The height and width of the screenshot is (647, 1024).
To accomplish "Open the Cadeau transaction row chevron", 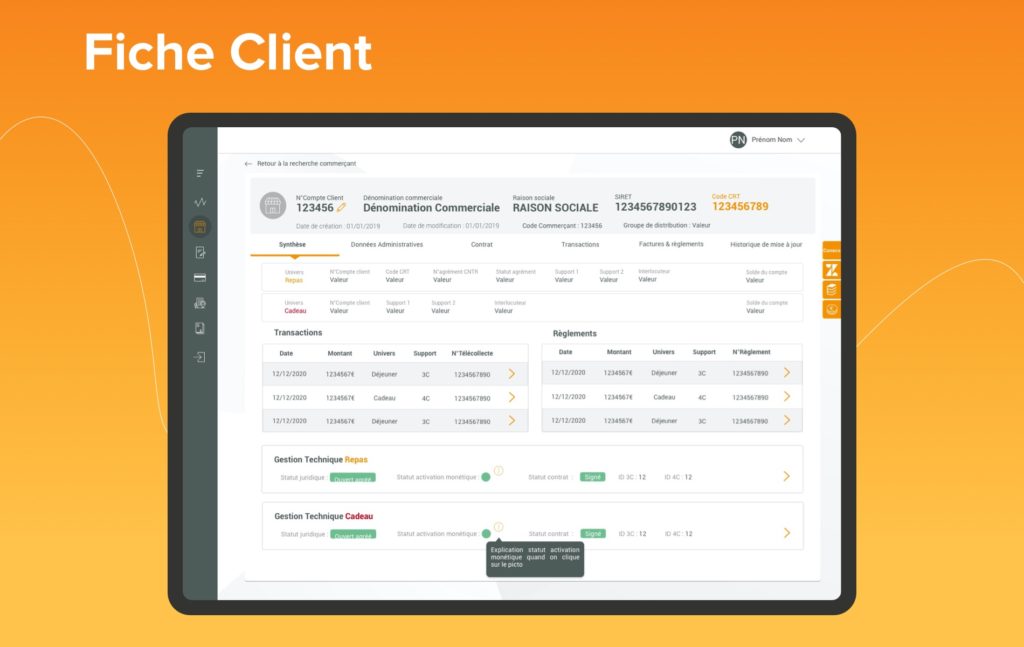I will 512,398.
